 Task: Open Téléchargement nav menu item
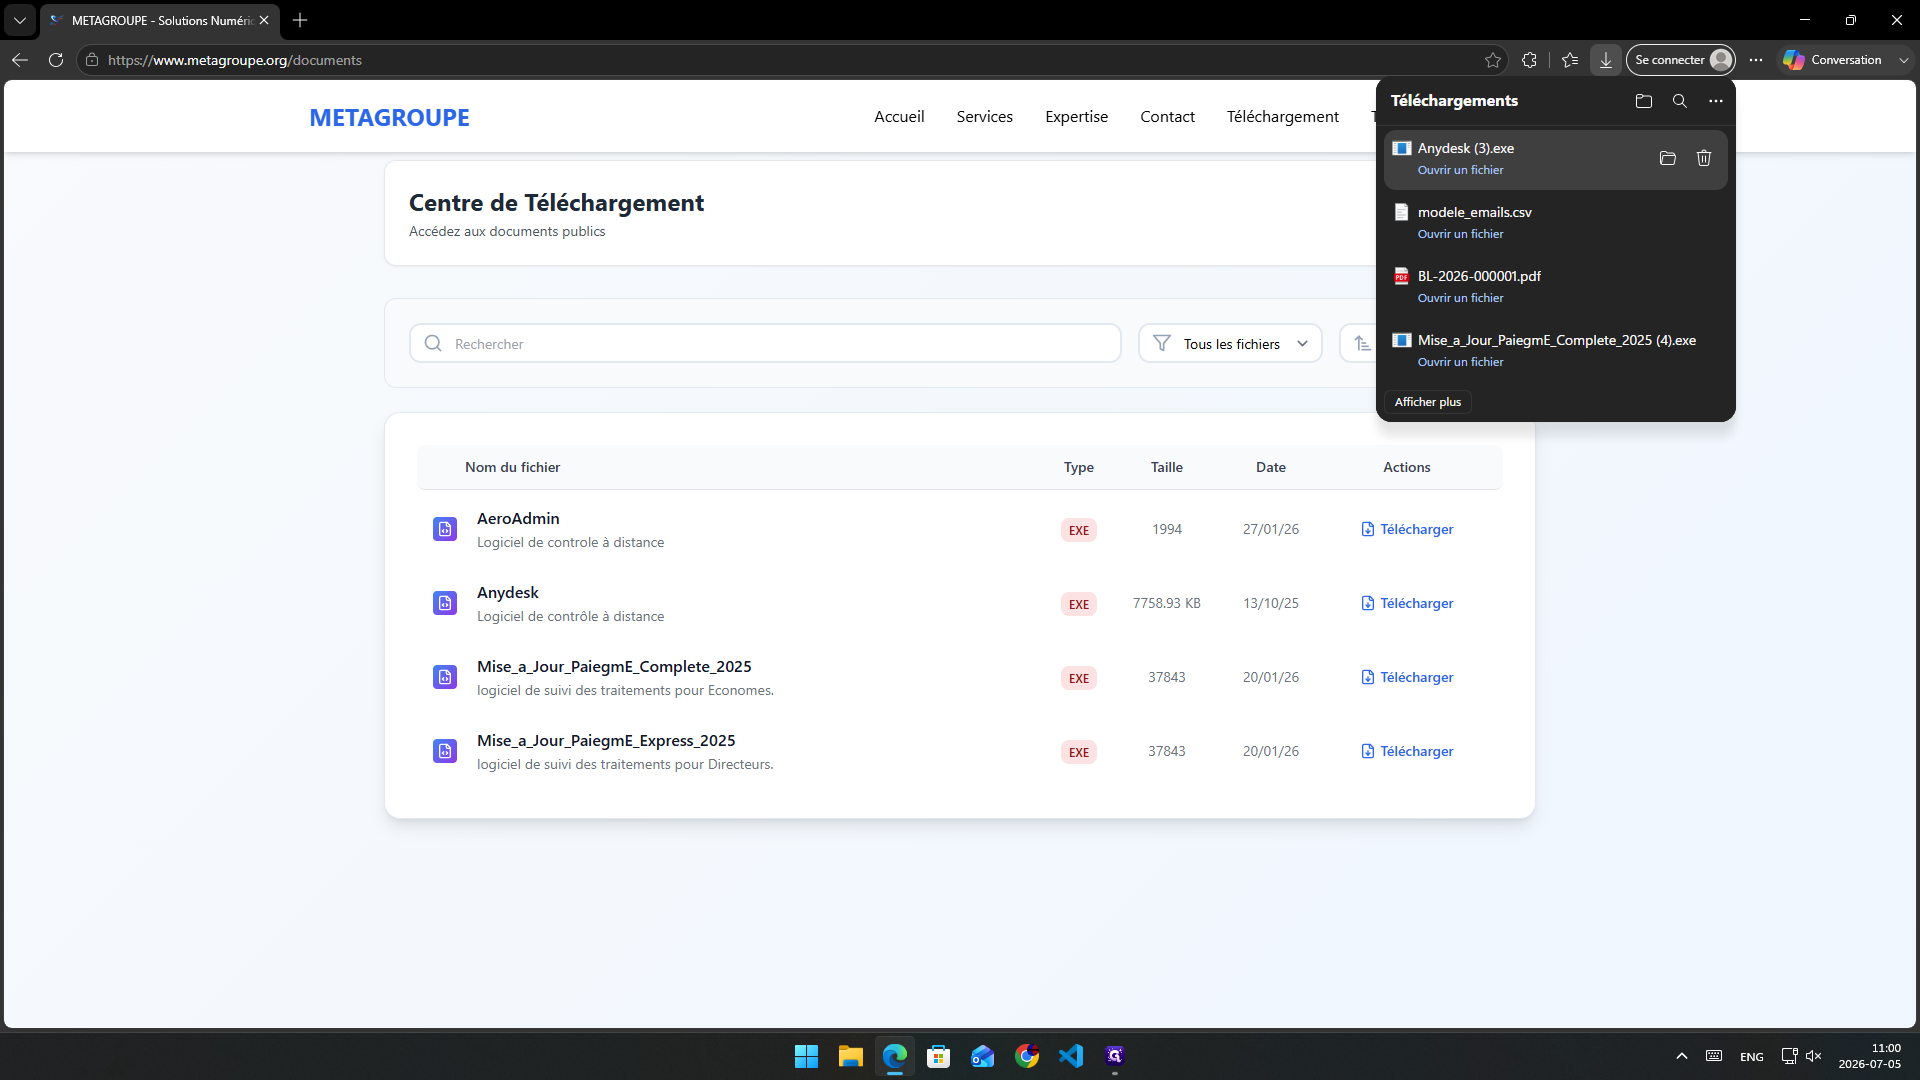tap(1282, 117)
